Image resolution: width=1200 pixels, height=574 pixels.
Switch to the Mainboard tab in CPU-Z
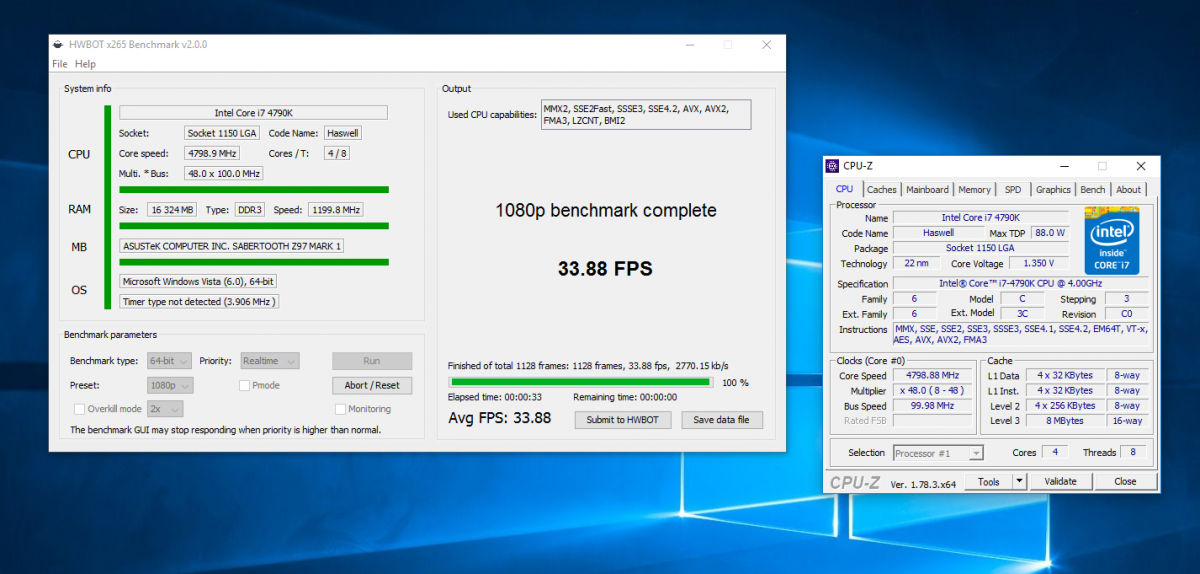point(928,190)
